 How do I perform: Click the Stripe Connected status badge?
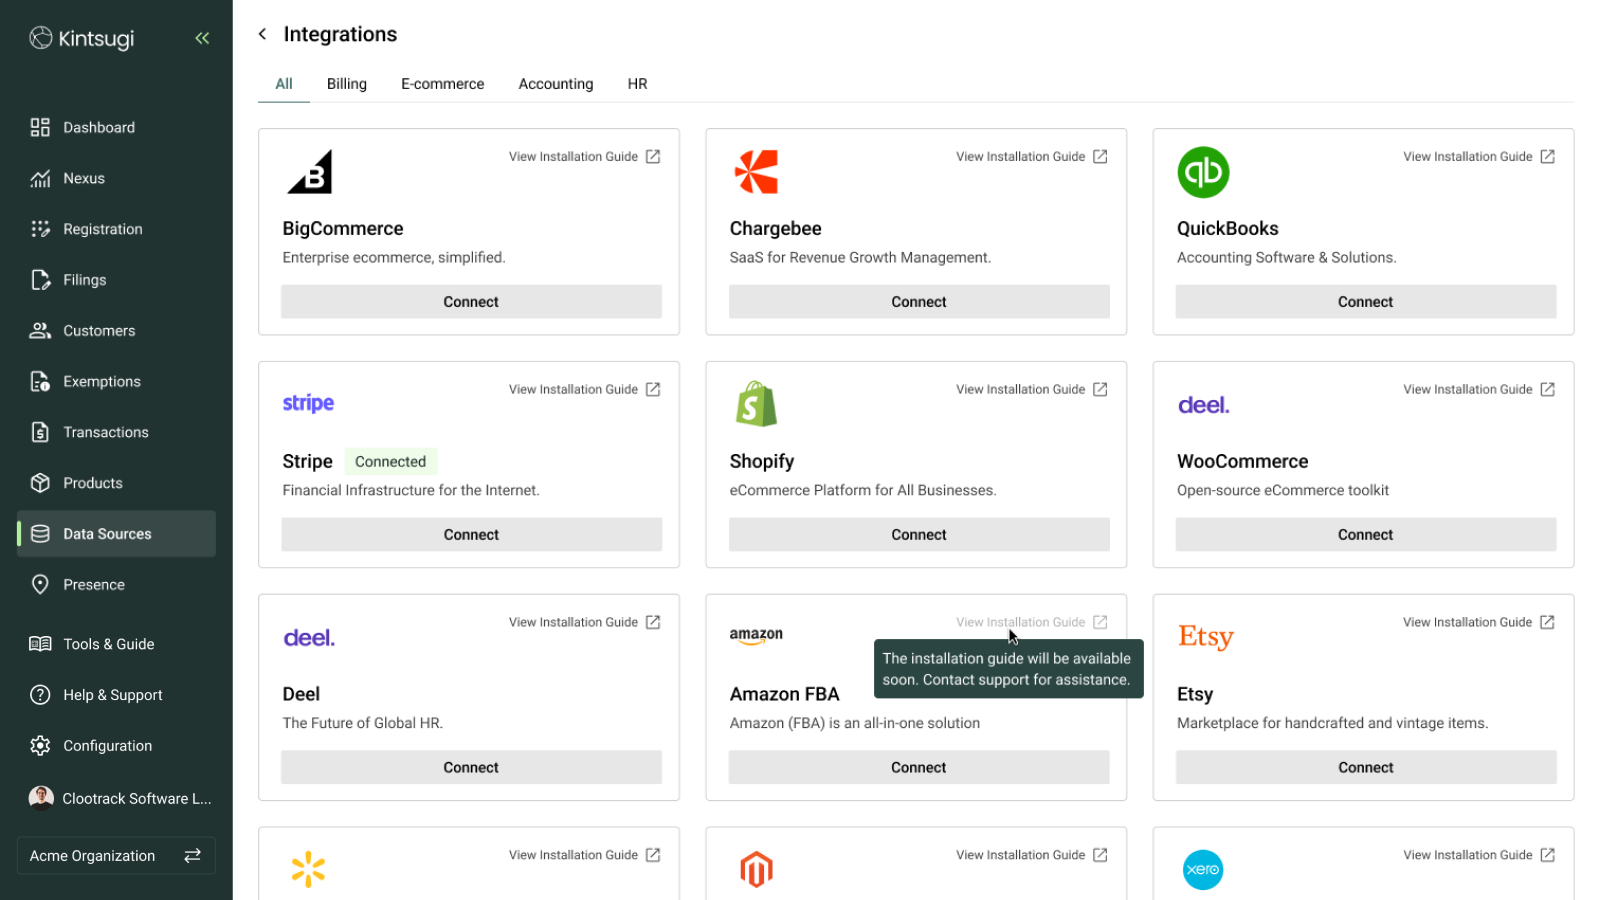point(391,462)
